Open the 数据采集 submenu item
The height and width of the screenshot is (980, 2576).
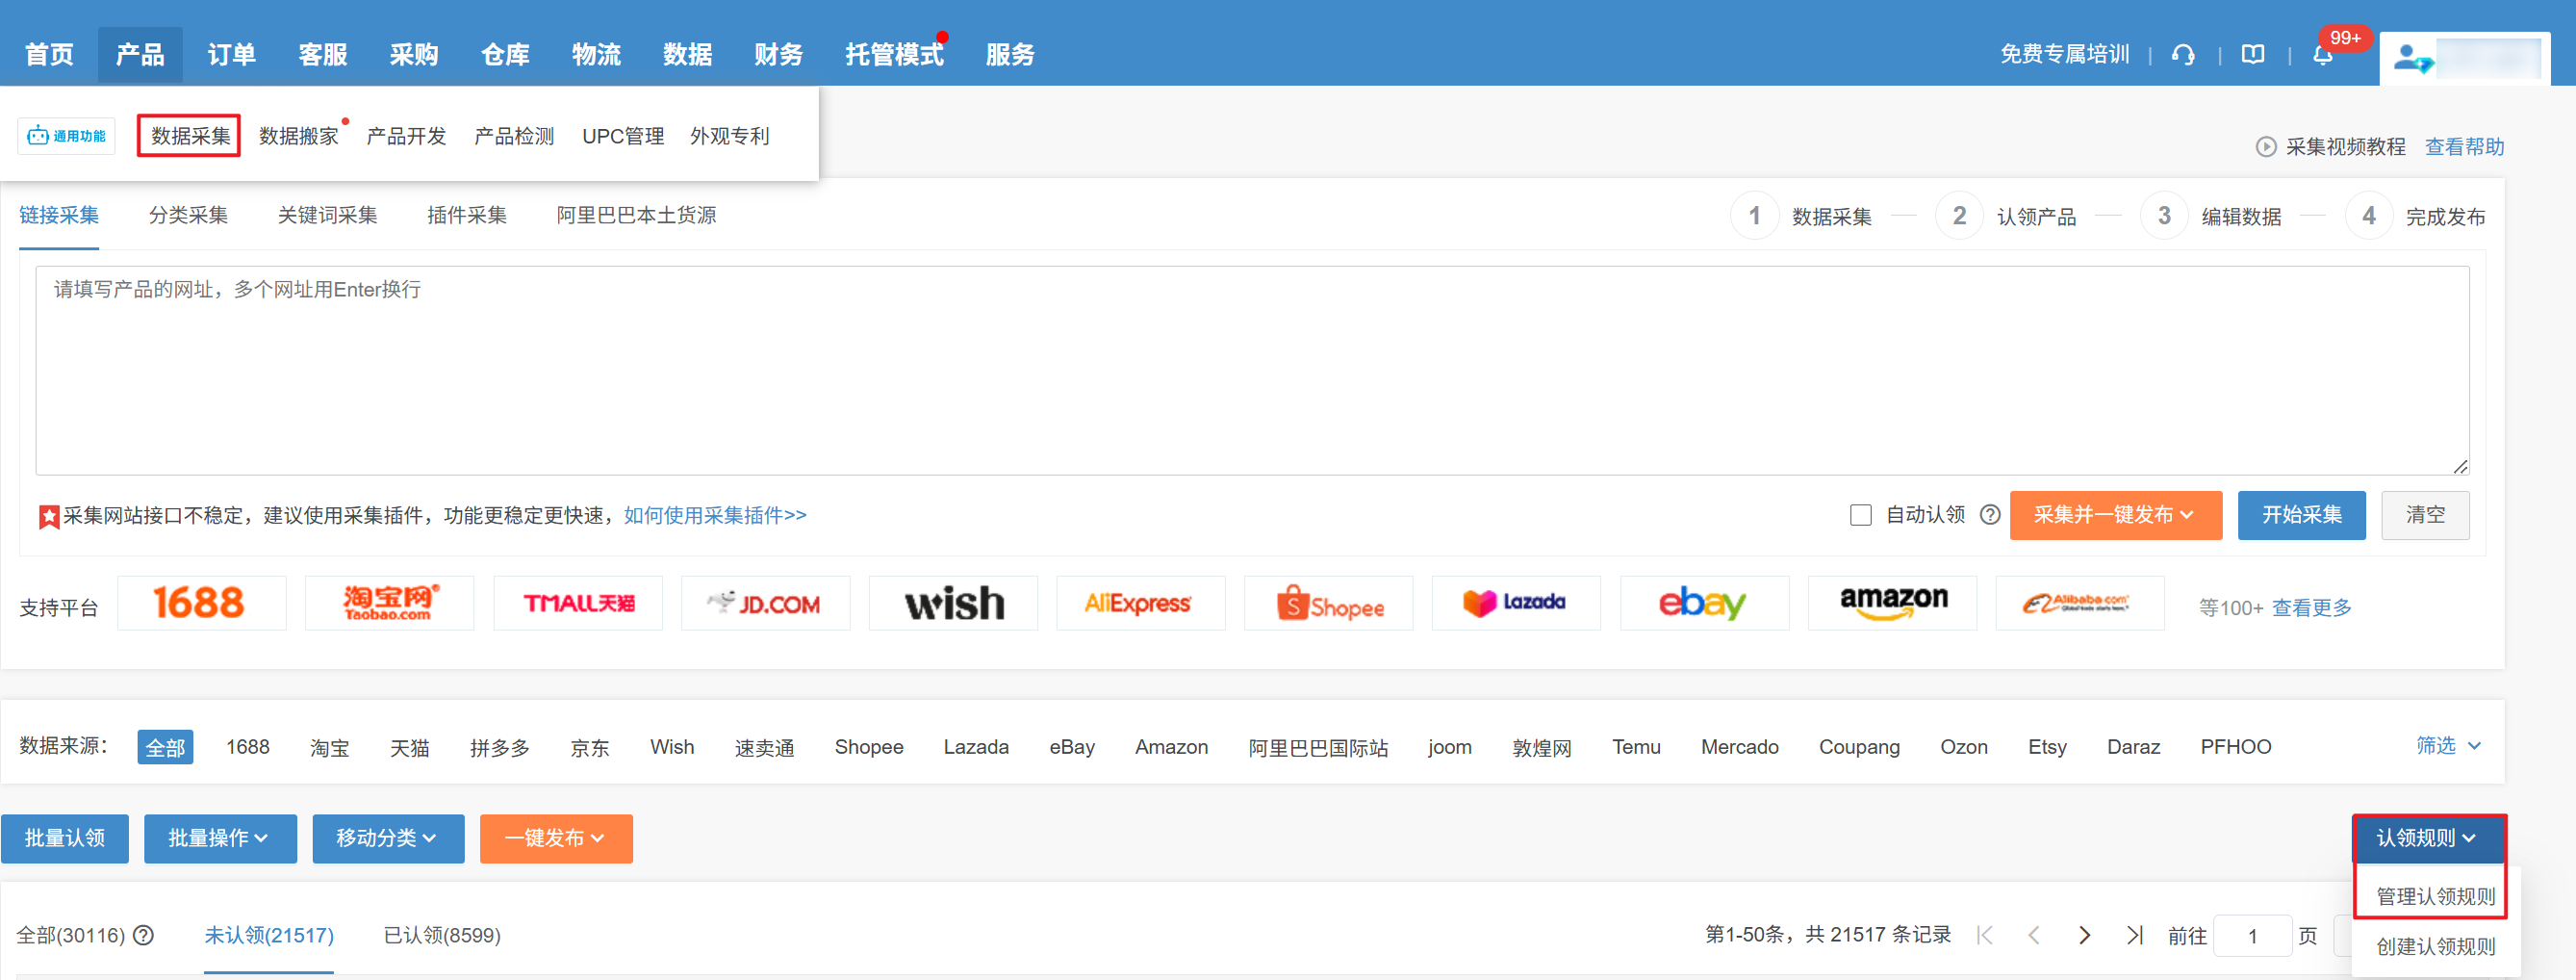coord(190,136)
